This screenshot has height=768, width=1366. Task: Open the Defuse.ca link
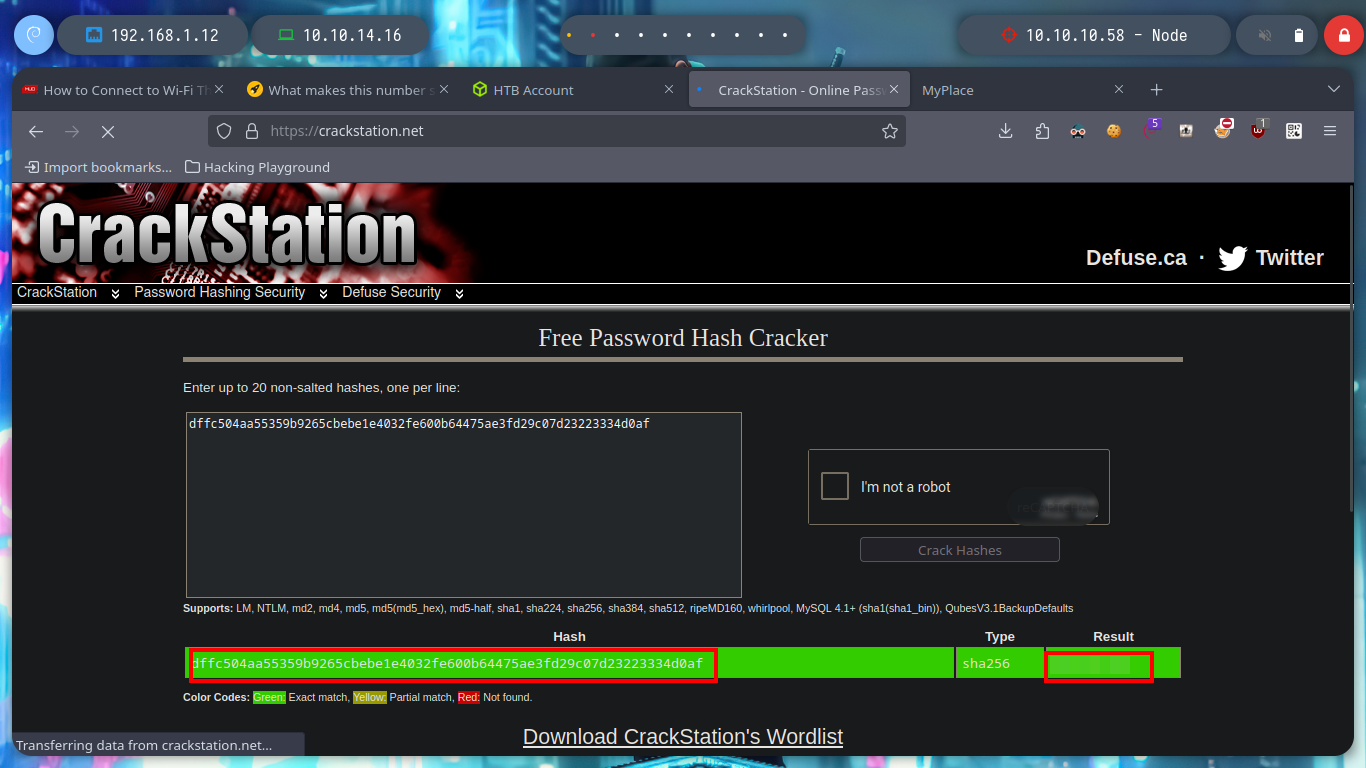1136,258
